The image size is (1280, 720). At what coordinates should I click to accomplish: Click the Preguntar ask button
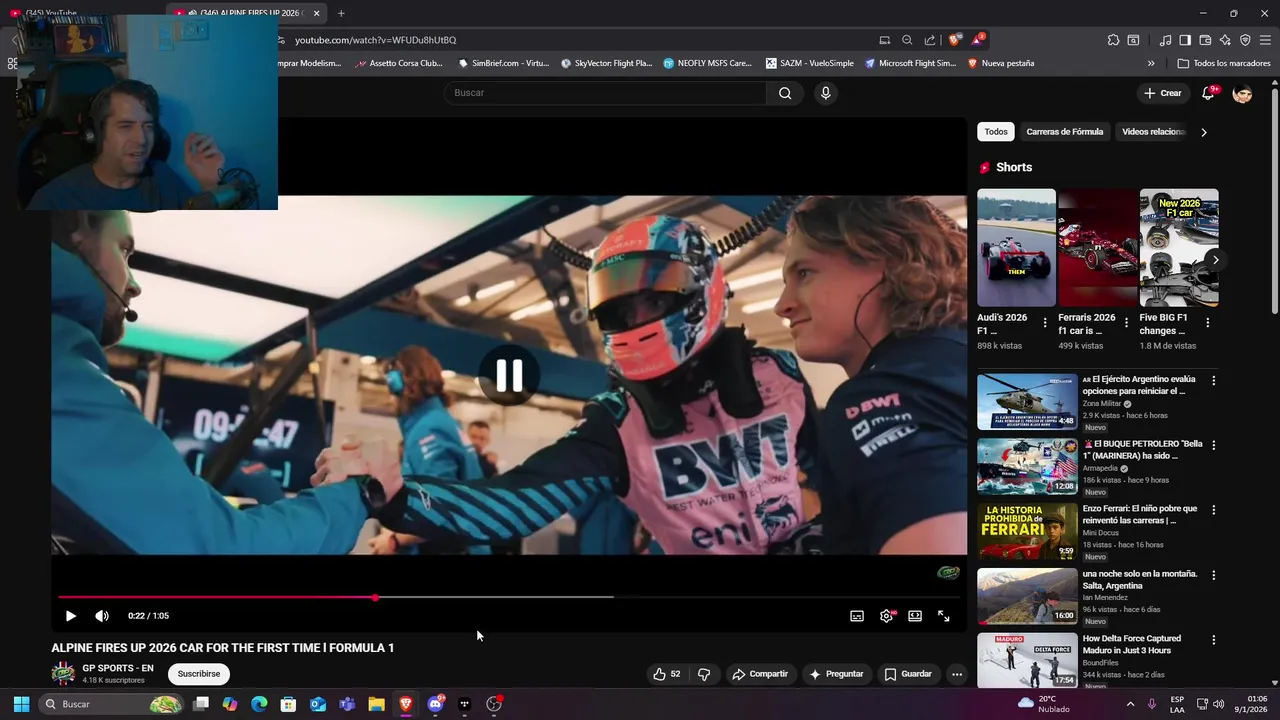(x=836, y=674)
